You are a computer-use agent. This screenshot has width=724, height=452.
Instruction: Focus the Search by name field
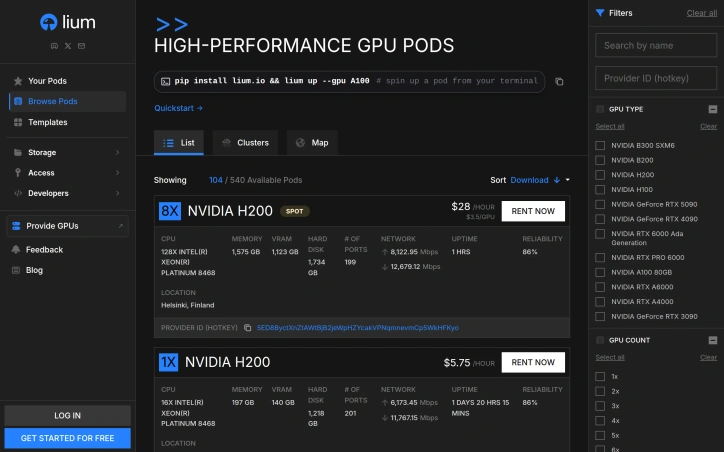[x=656, y=45]
